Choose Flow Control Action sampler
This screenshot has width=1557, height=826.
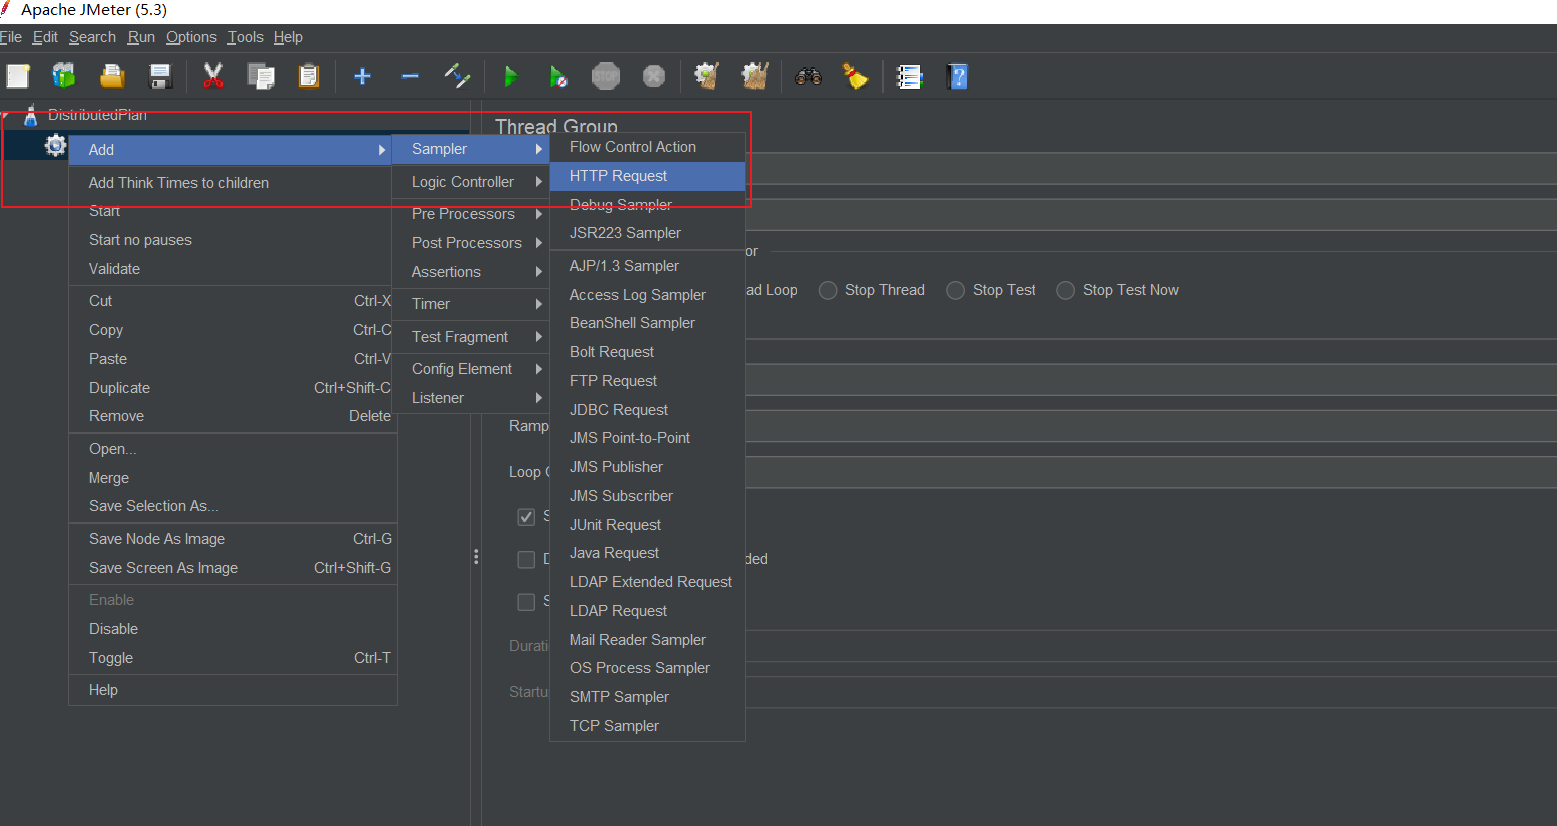647,147
